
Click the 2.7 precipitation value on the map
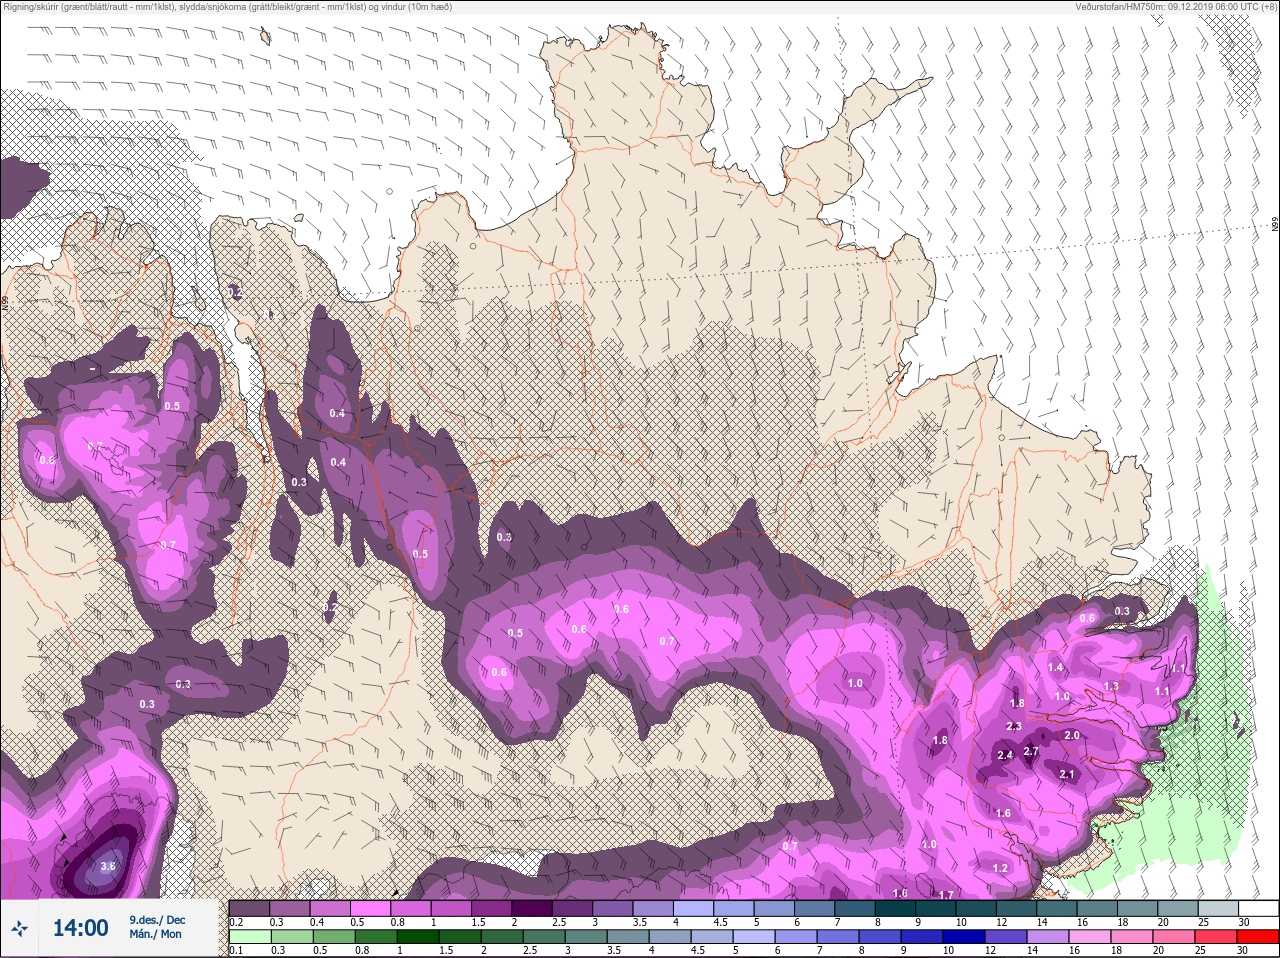pyautogui.click(x=1032, y=751)
